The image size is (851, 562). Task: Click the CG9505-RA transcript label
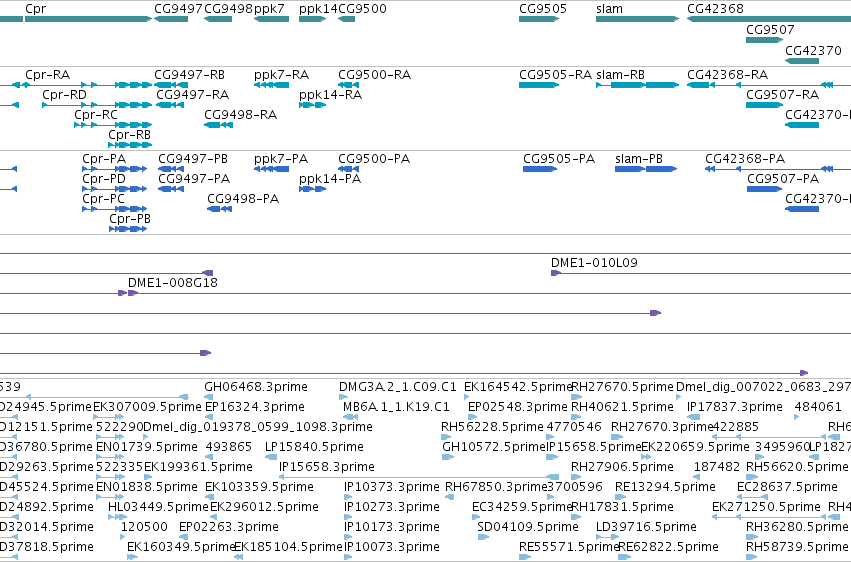pos(555,75)
